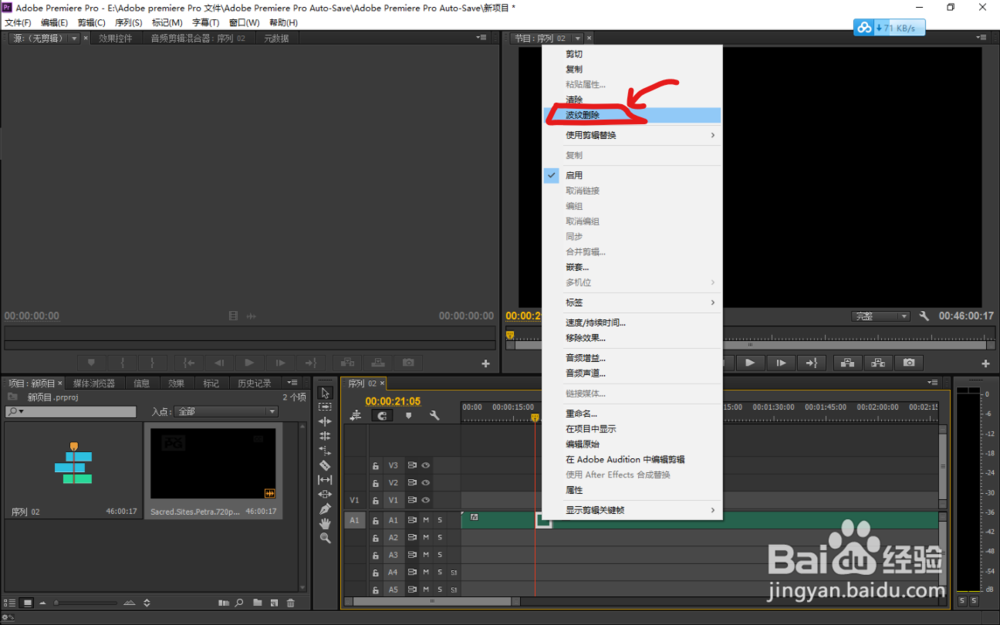This screenshot has height=625, width=1000.
Task: Select the Rate Stretch tool
Action: 325,451
